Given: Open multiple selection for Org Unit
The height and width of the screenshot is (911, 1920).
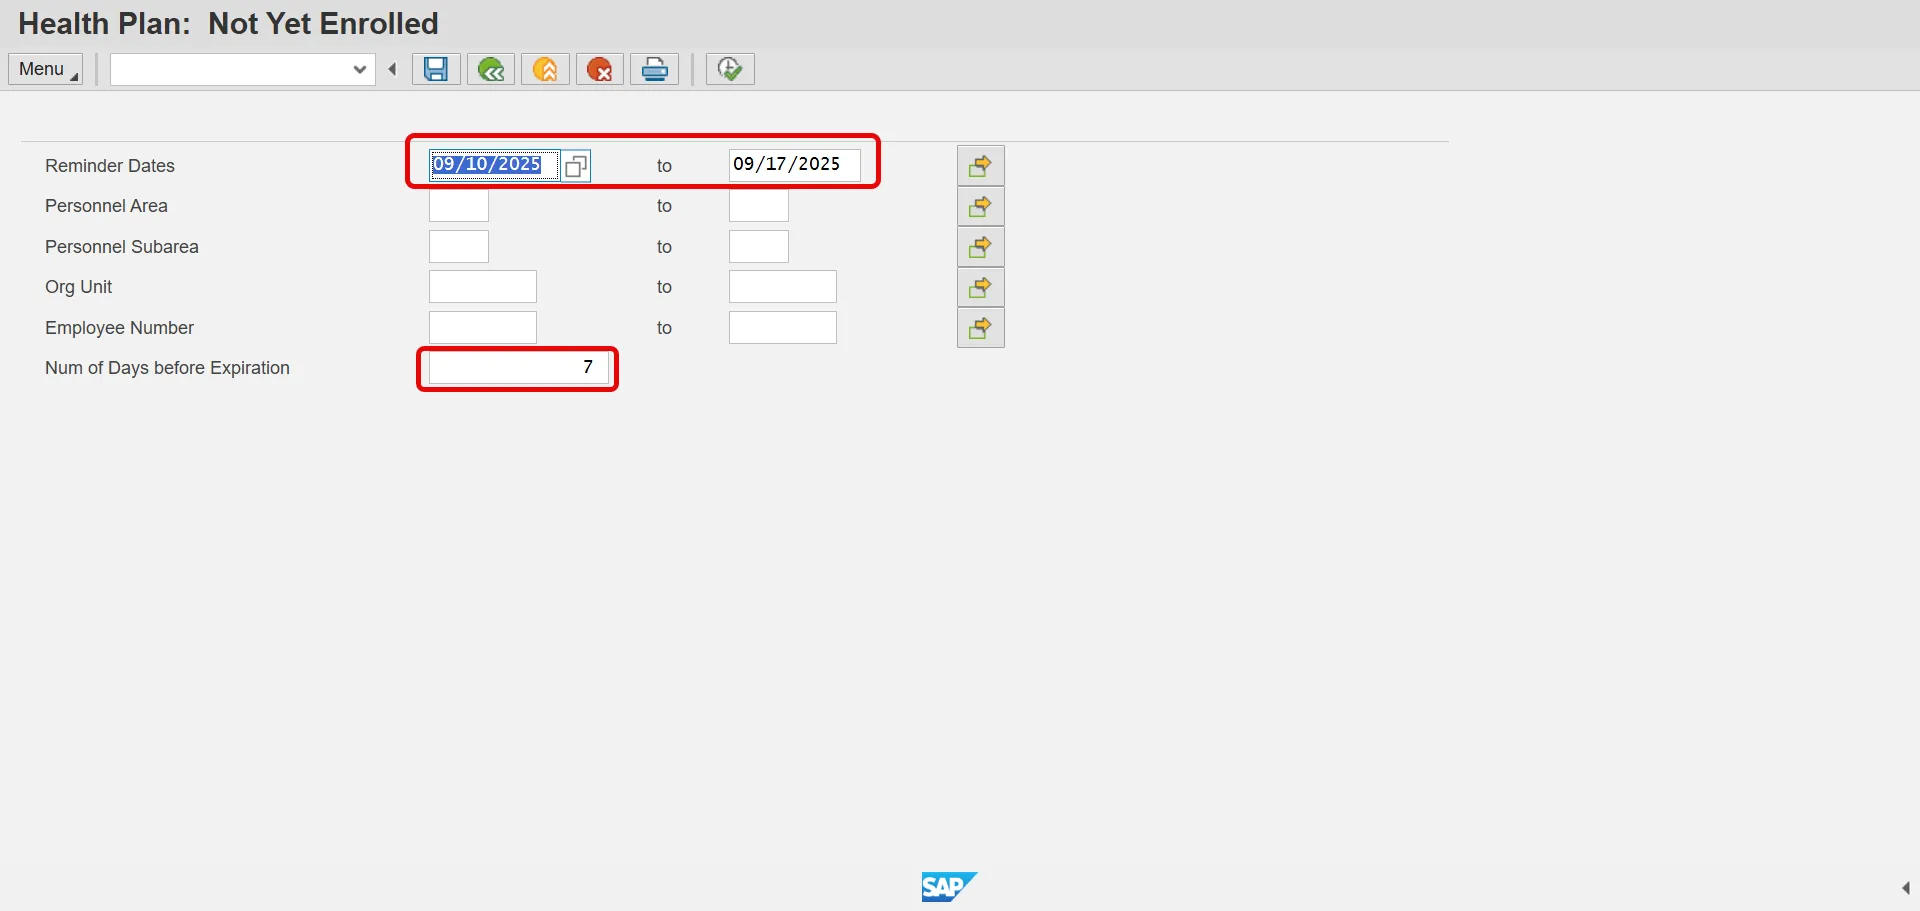Looking at the screenshot, I should (x=980, y=288).
